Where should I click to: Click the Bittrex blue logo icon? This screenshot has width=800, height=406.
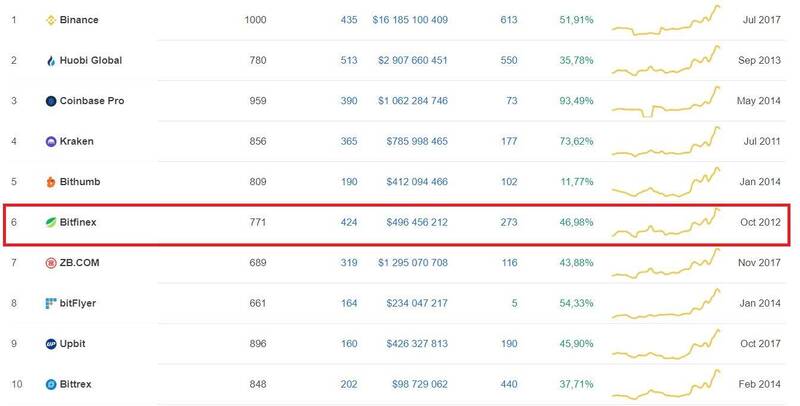pyautogui.click(x=51, y=384)
